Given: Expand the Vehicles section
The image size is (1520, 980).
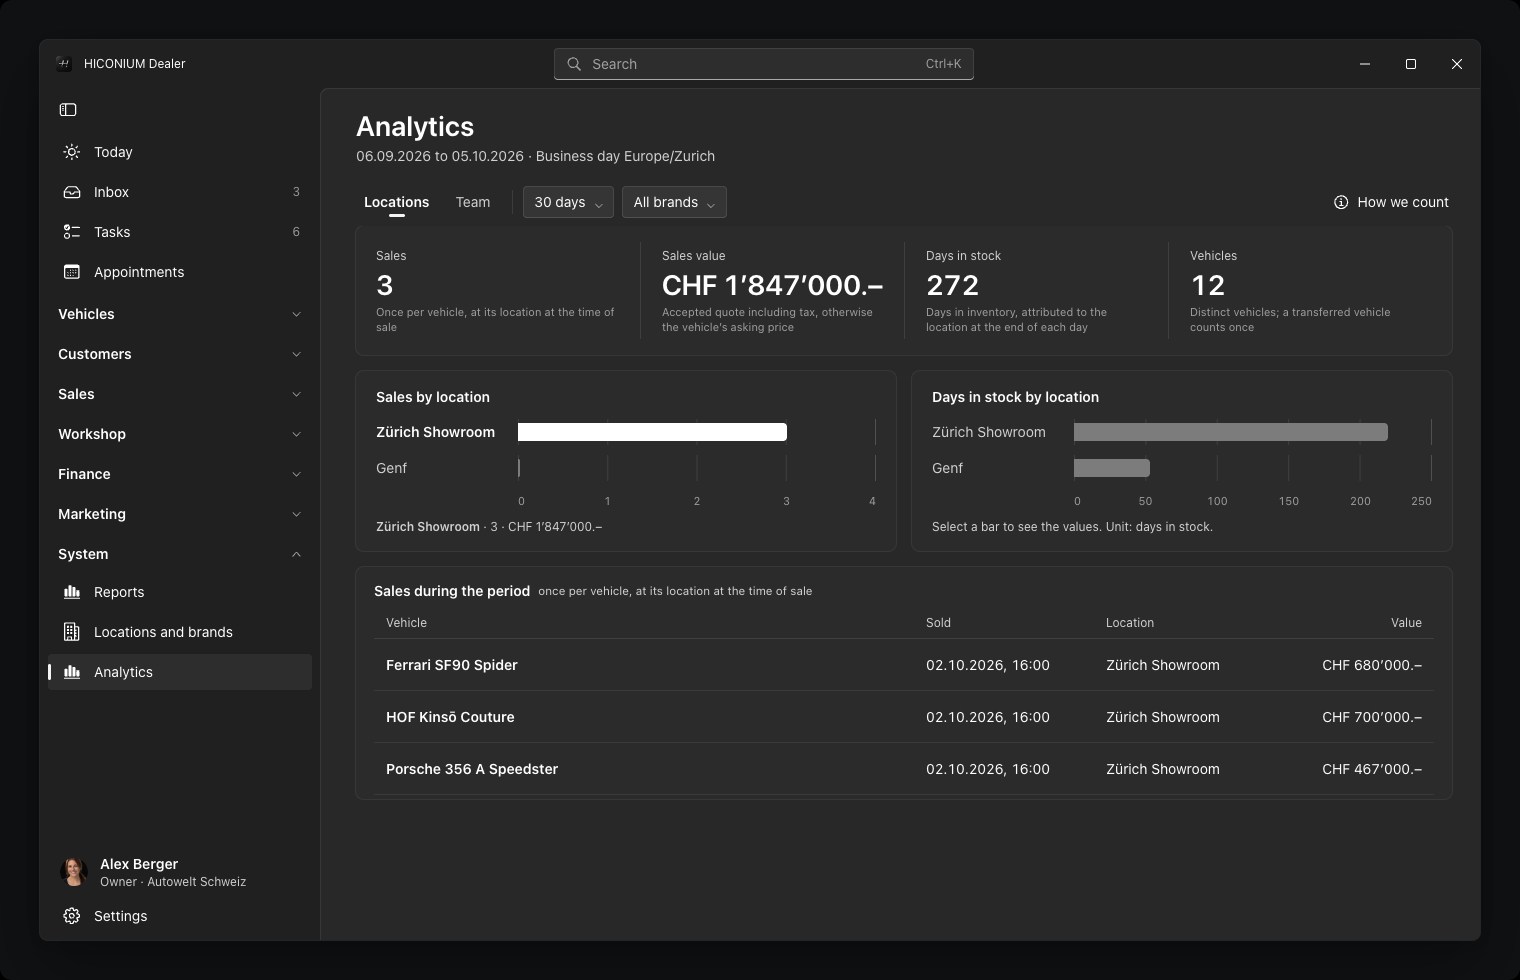Looking at the screenshot, I should pyautogui.click(x=180, y=314).
